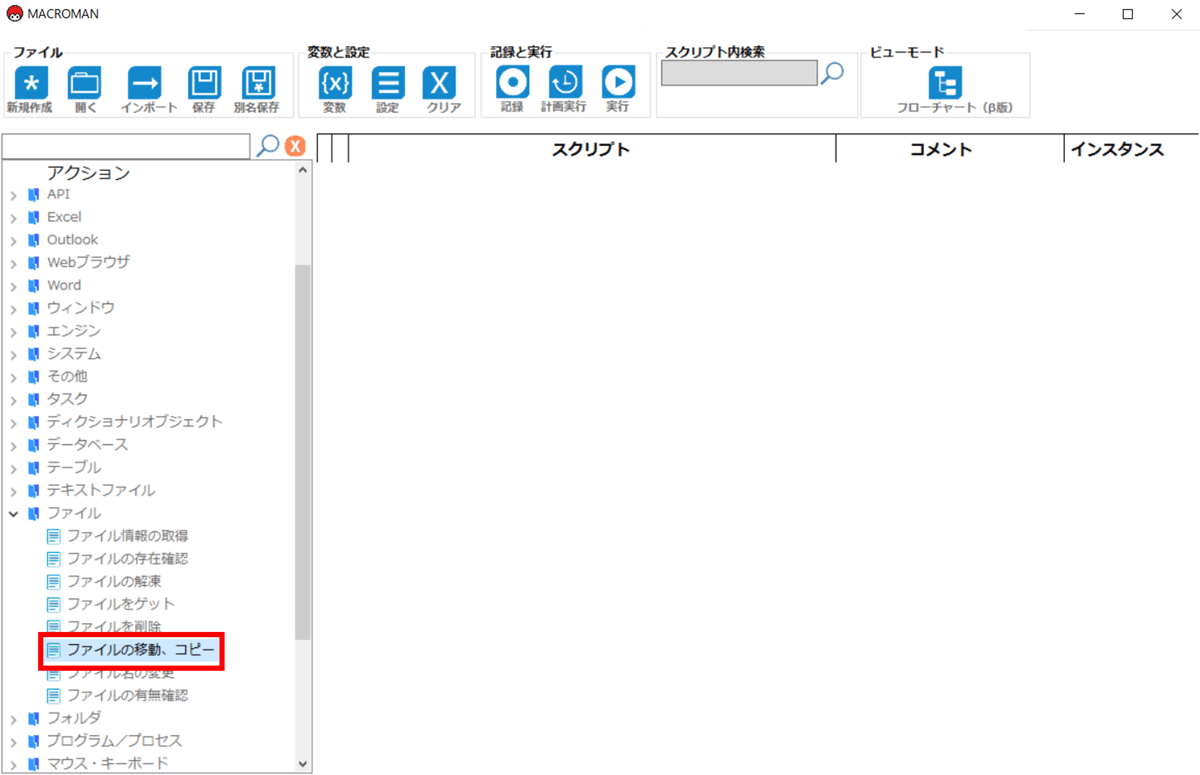
Task: Expand the プログラム/プロセス tree node
Action: click(14, 741)
